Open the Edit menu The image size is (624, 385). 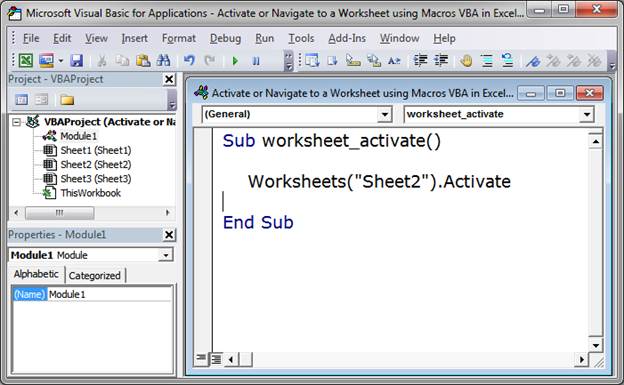click(x=62, y=38)
